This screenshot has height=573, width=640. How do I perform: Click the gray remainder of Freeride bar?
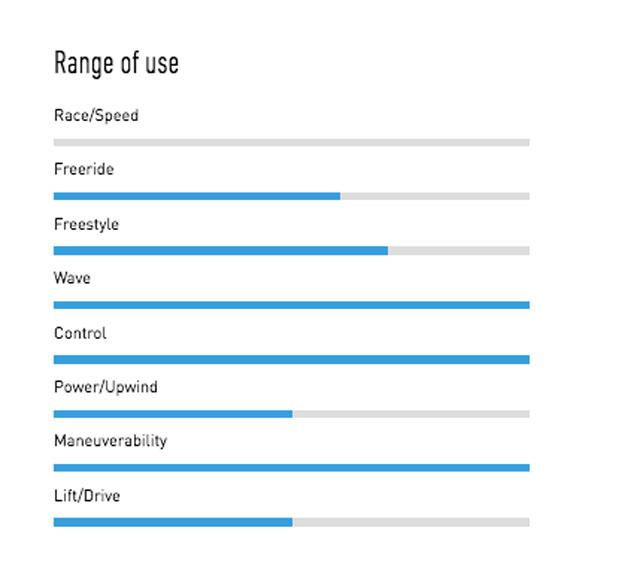(435, 196)
